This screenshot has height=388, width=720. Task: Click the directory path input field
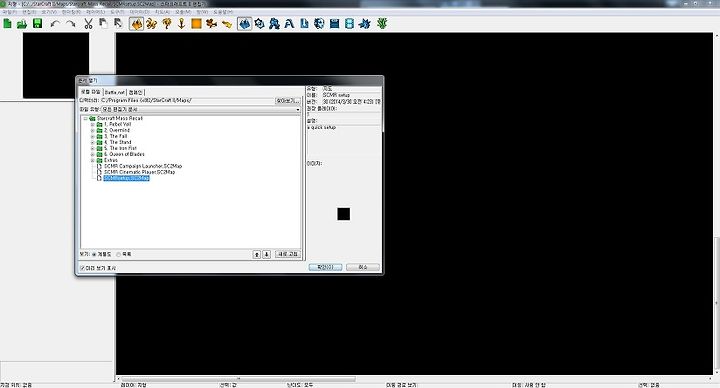pyautogui.click(x=187, y=100)
